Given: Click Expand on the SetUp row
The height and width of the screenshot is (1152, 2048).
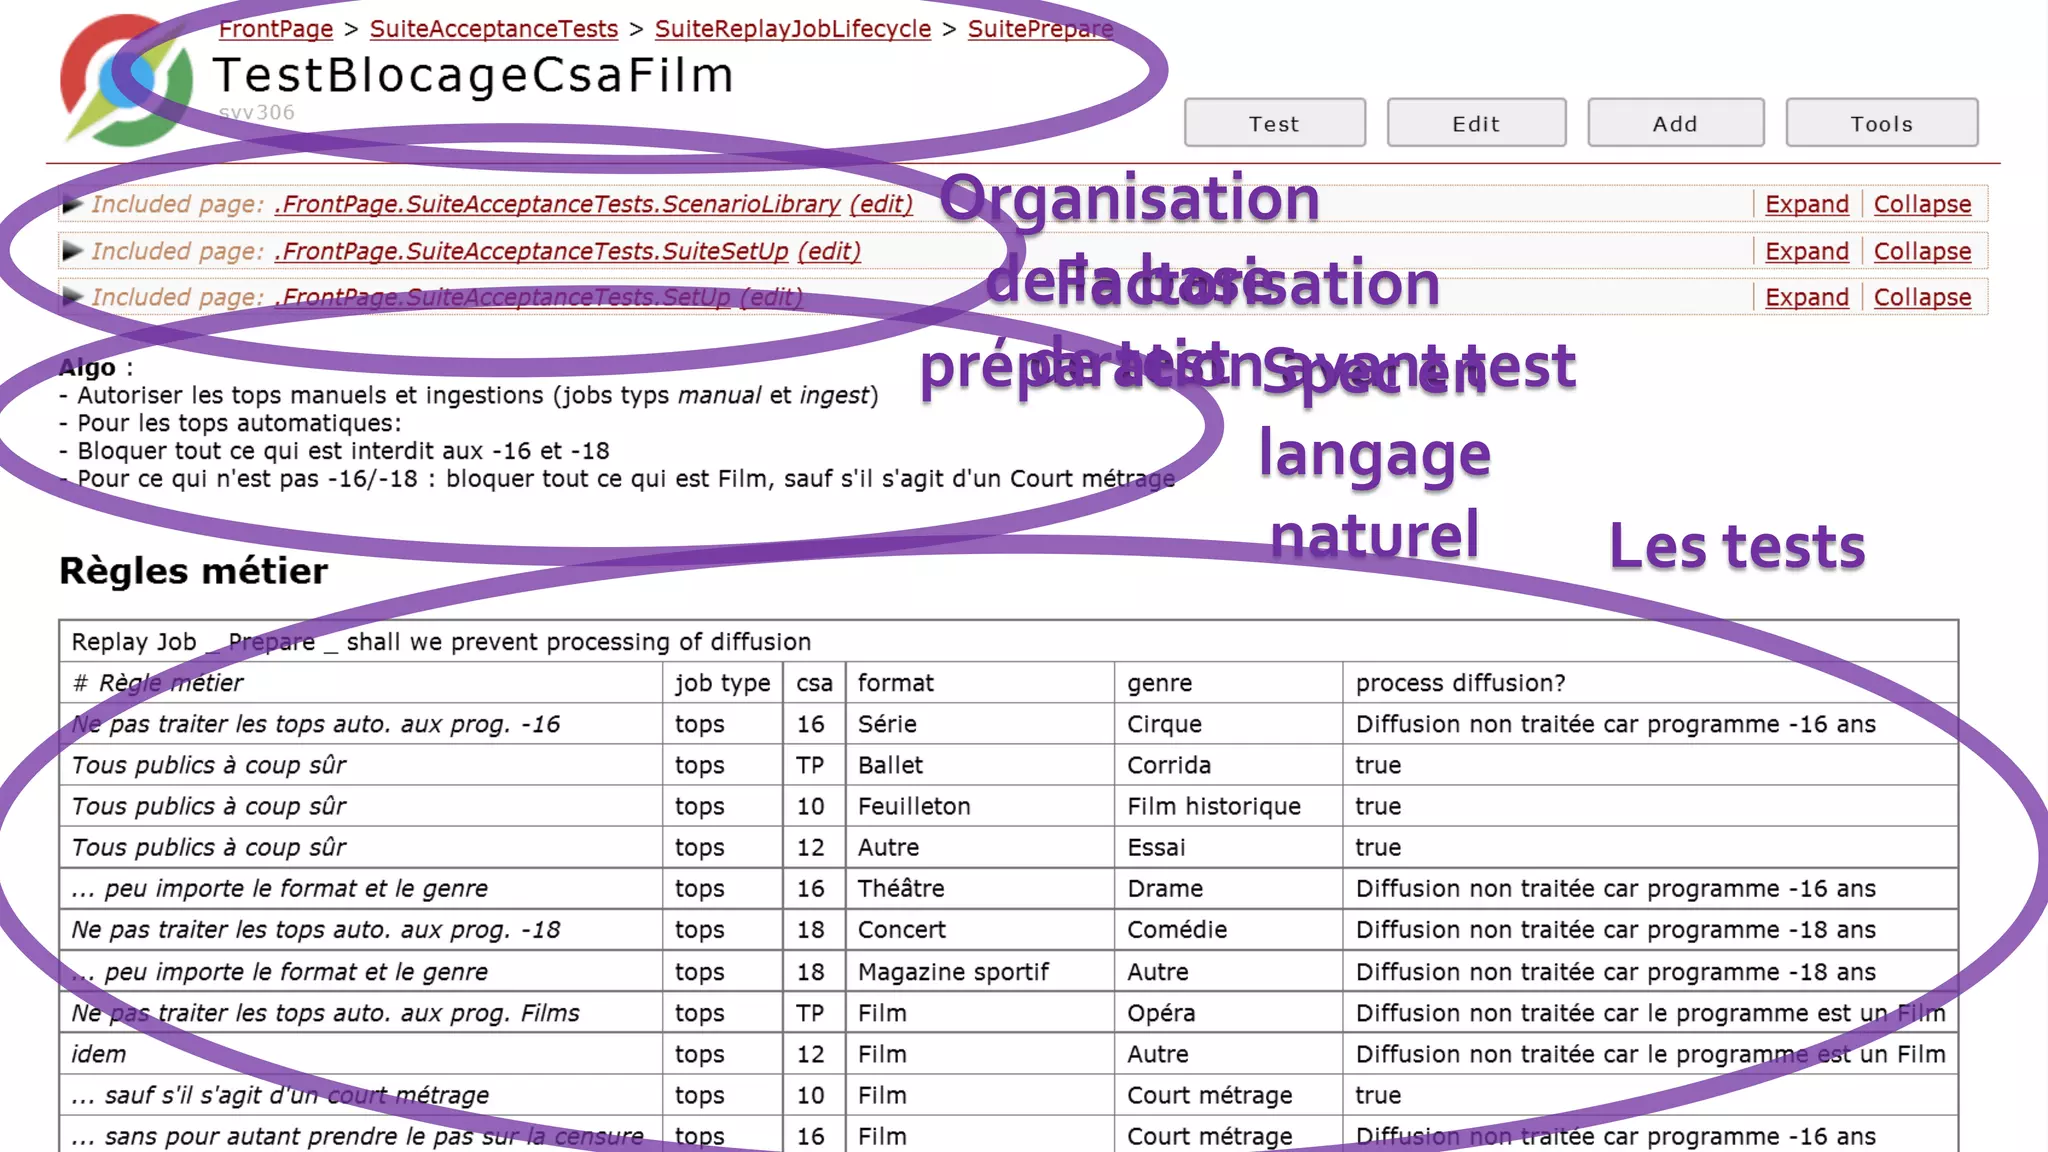Looking at the screenshot, I should pos(1807,297).
